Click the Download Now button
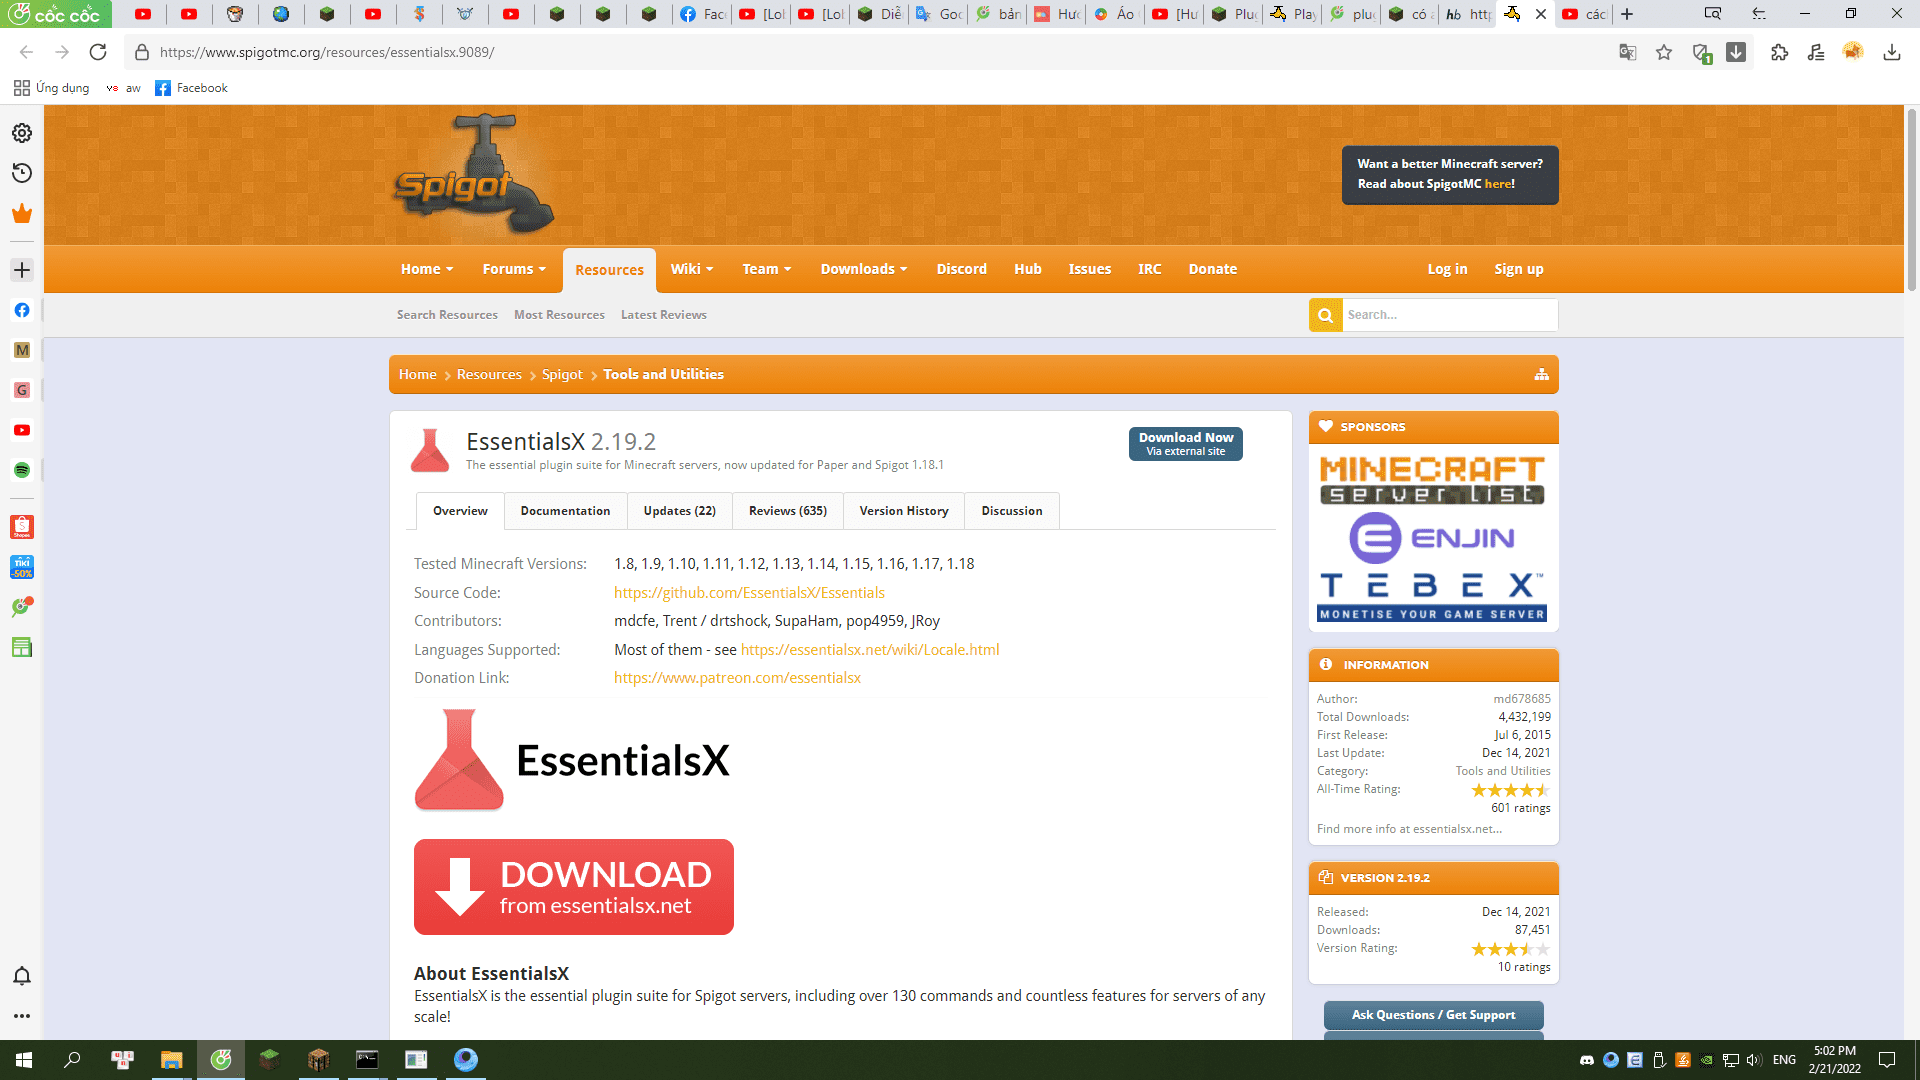The height and width of the screenshot is (1080, 1920). (1185, 443)
